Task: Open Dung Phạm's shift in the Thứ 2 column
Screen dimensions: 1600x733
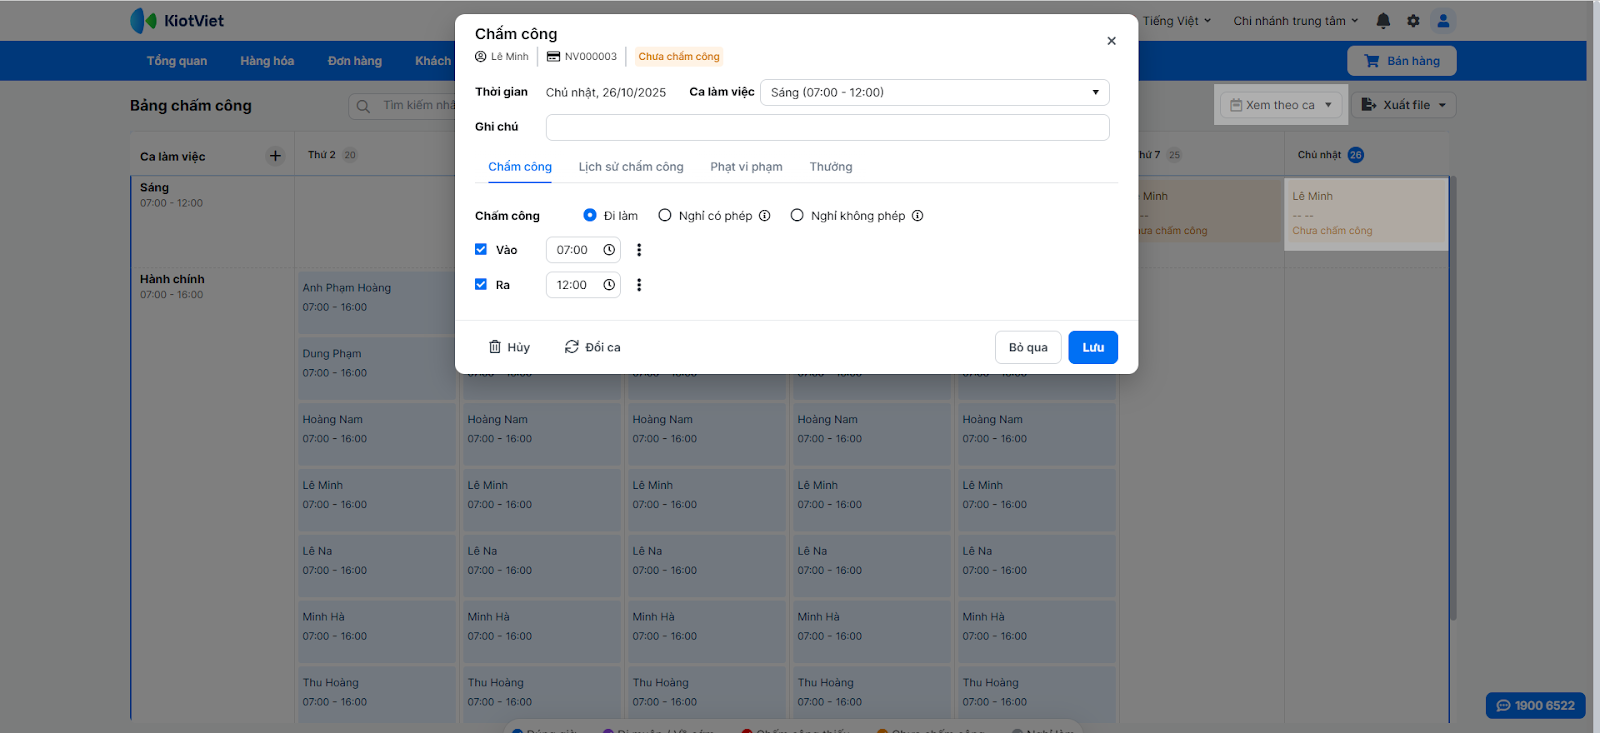Action: click(x=376, y=368)
